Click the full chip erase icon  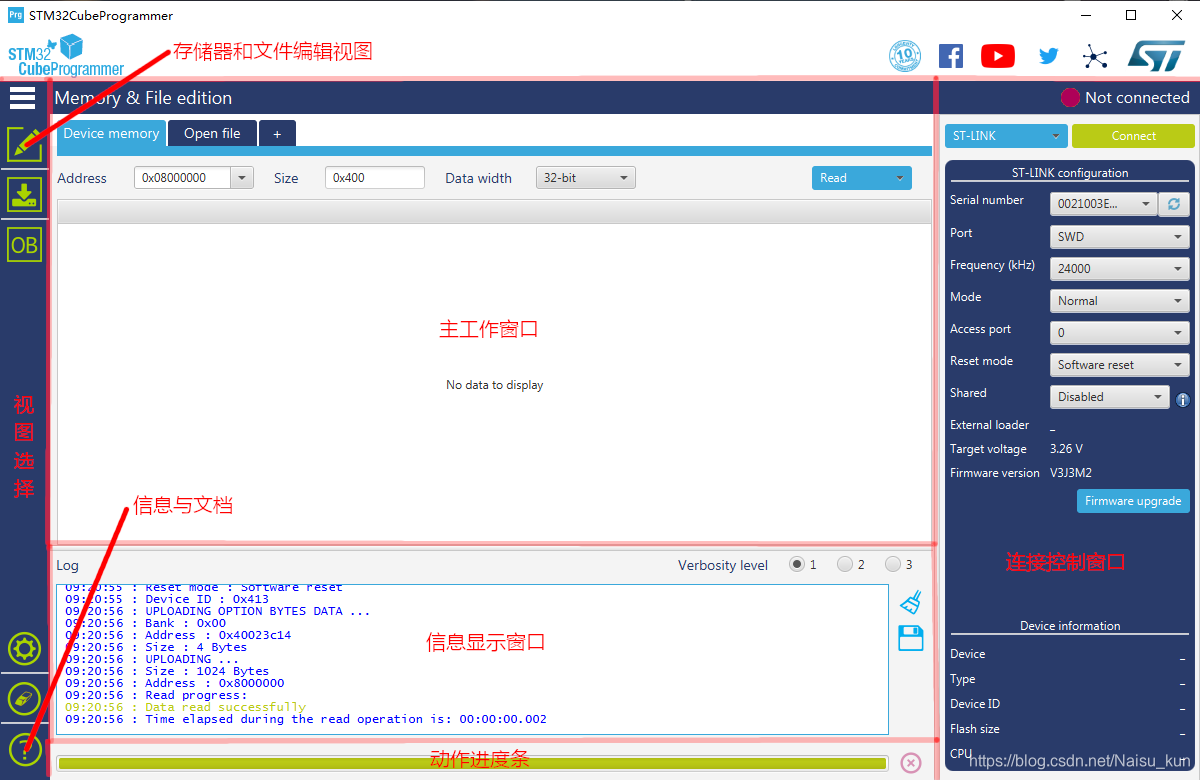point(24,699)
